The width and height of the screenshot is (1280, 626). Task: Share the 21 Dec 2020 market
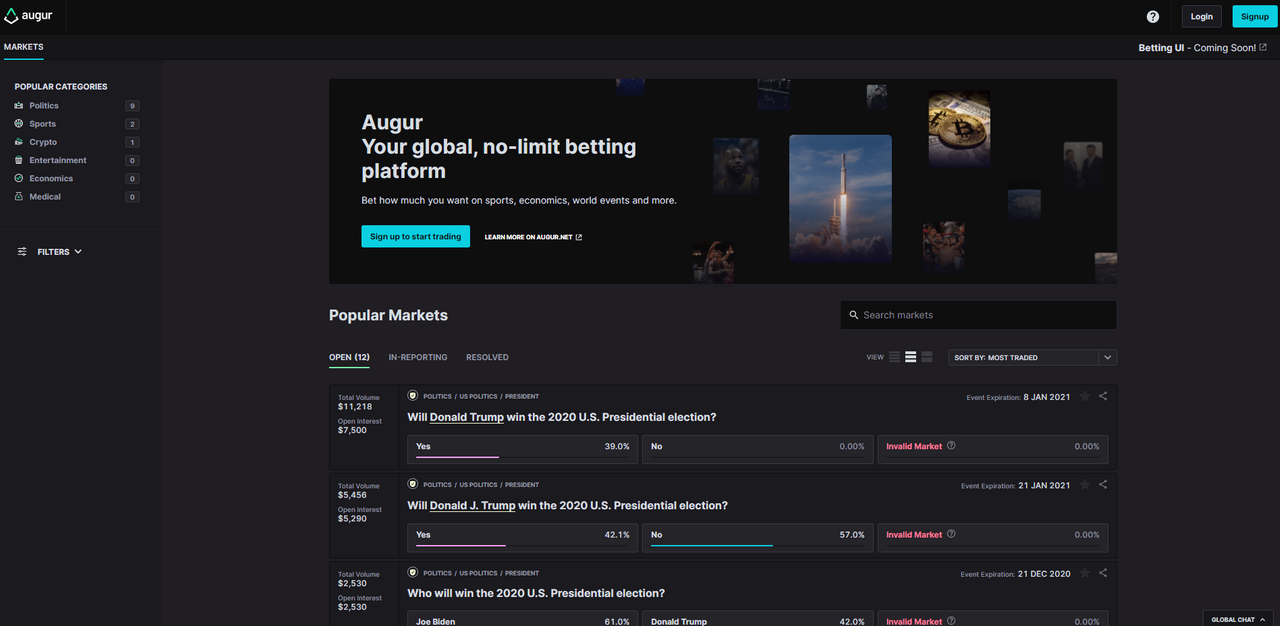[1103, 574]
